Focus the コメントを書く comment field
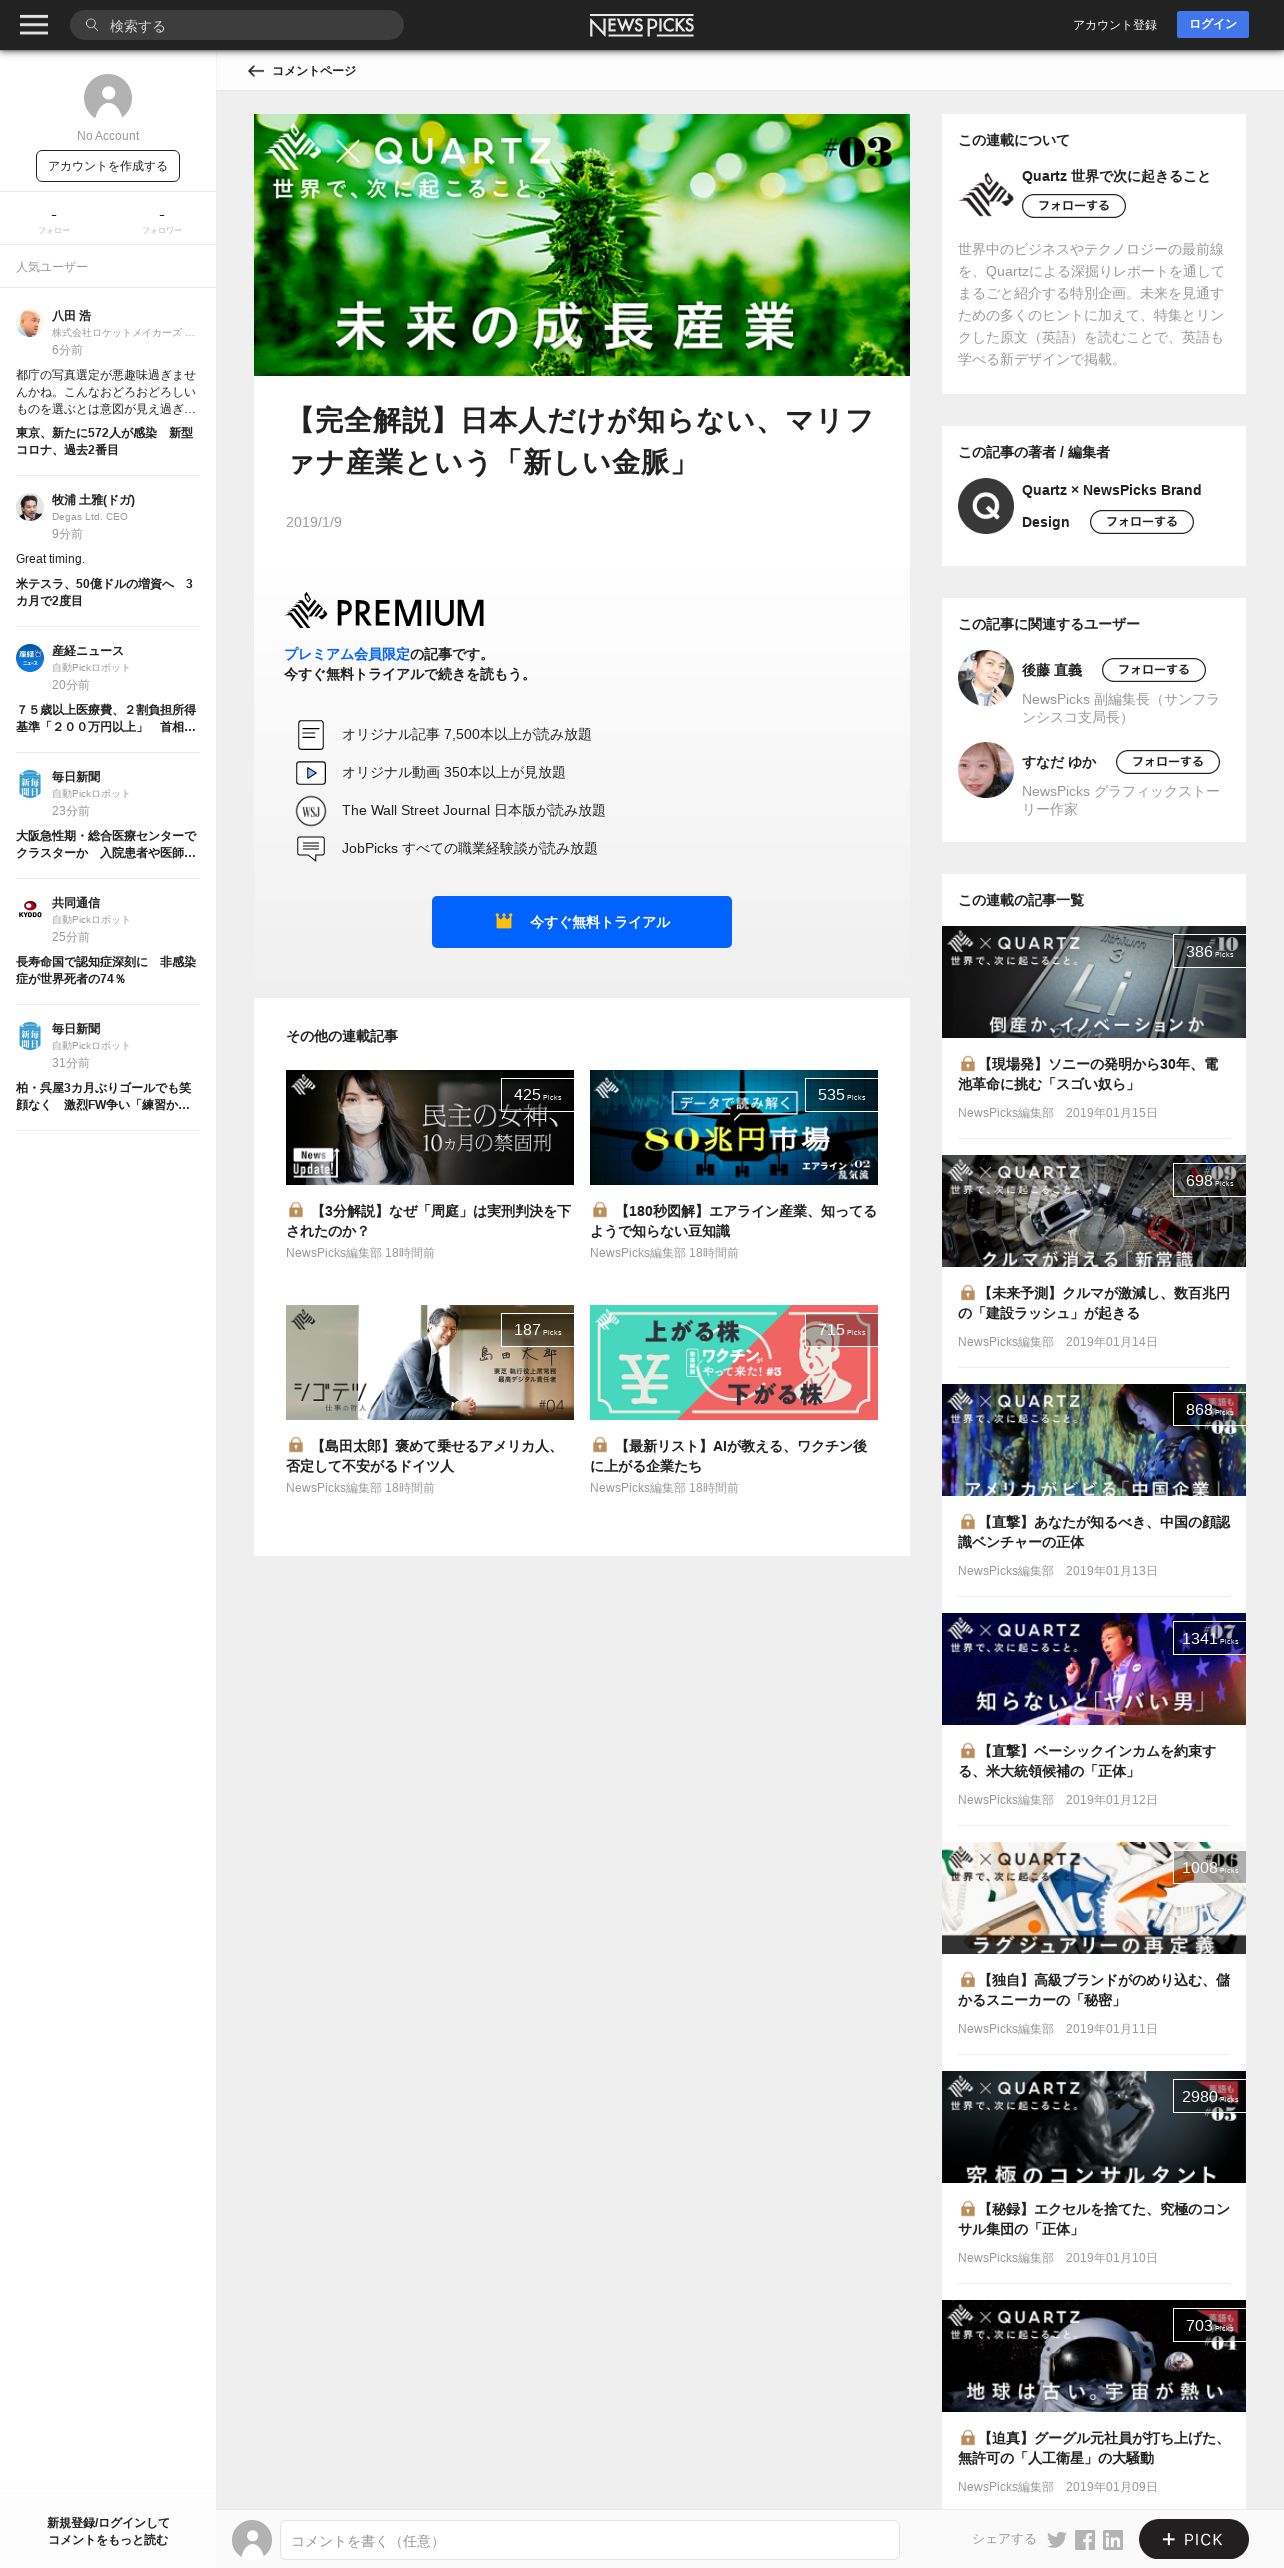The width and height of the screenshot is (1284, 2568). click(x=590, y=2540)
